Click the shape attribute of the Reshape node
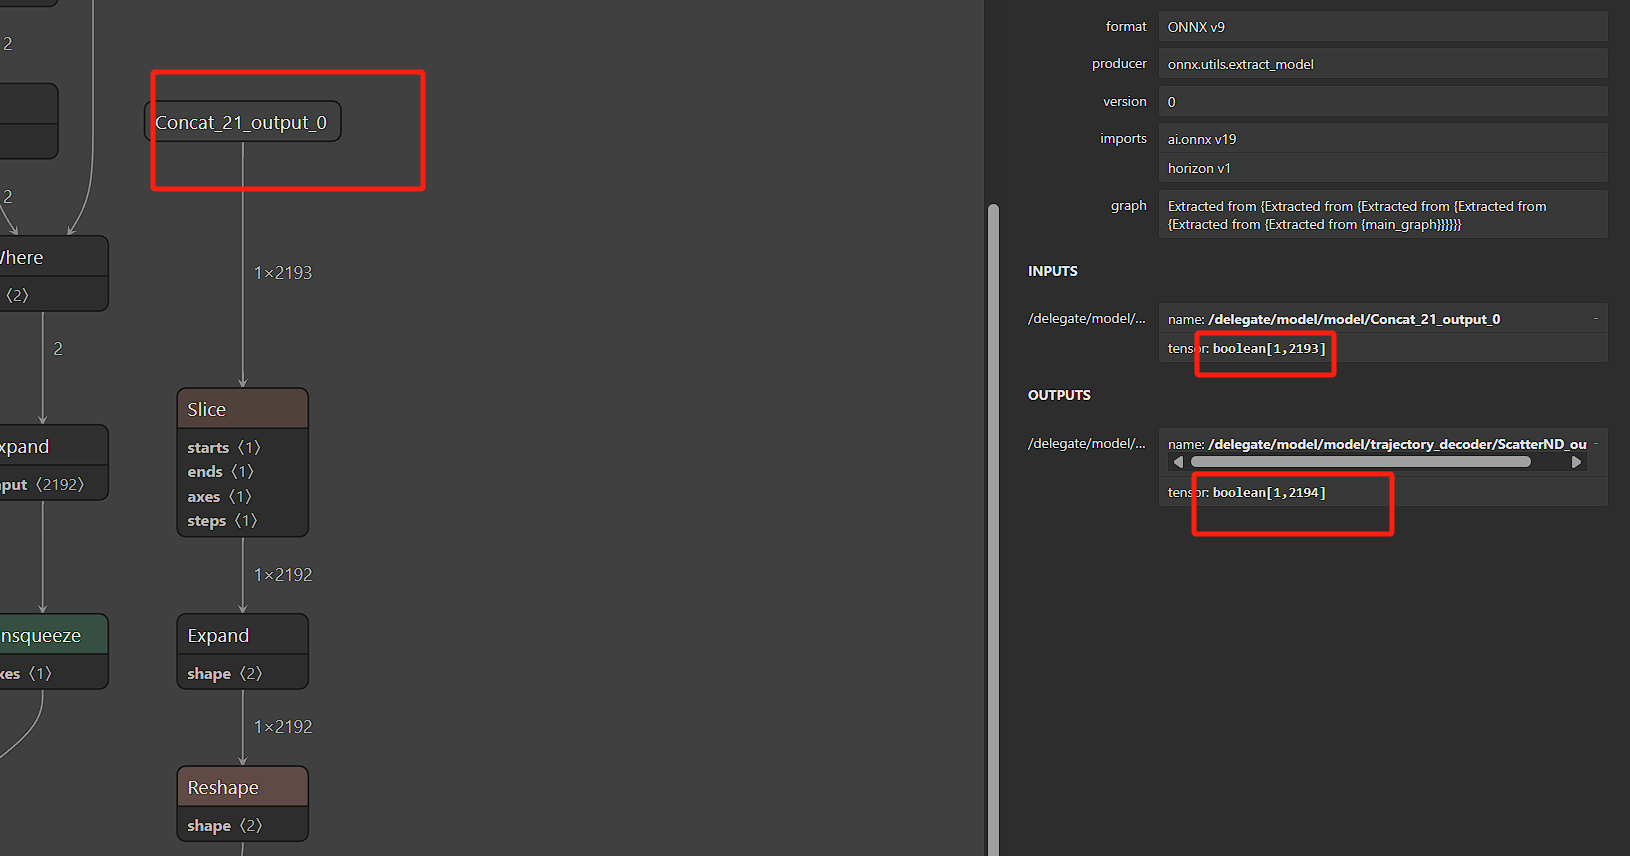 [225, 826]
